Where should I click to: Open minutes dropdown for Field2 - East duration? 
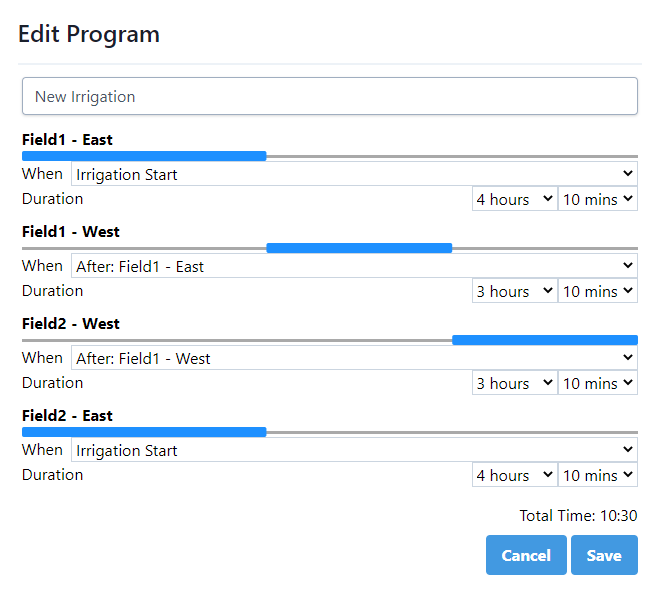tap(597, 475)
